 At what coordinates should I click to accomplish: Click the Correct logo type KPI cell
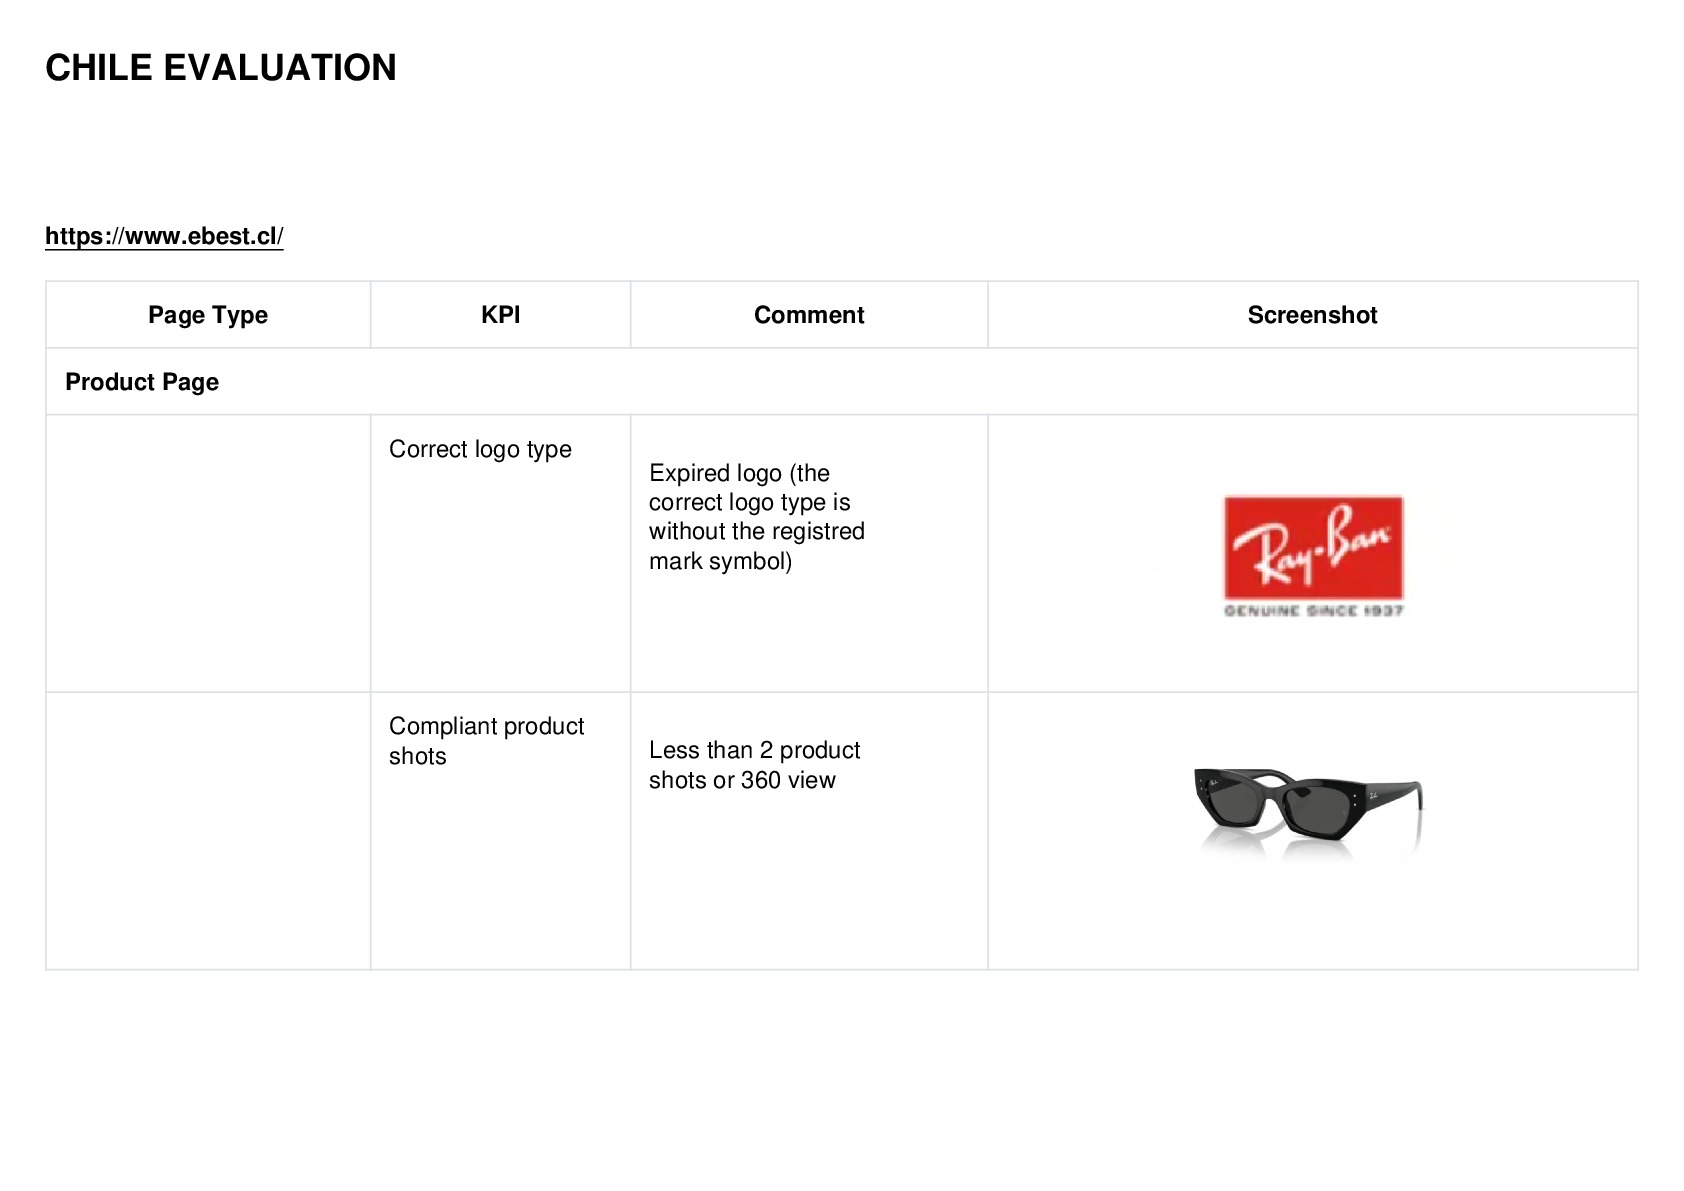coord(500,553)
